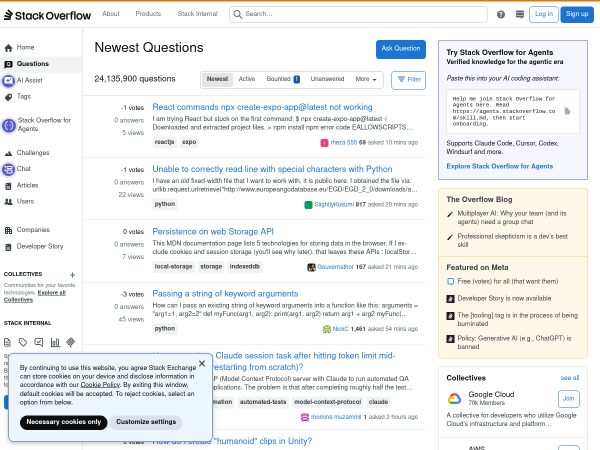Open Tags in the sidebar
This screenshot has height=450, width=600.
pos(18,97)
